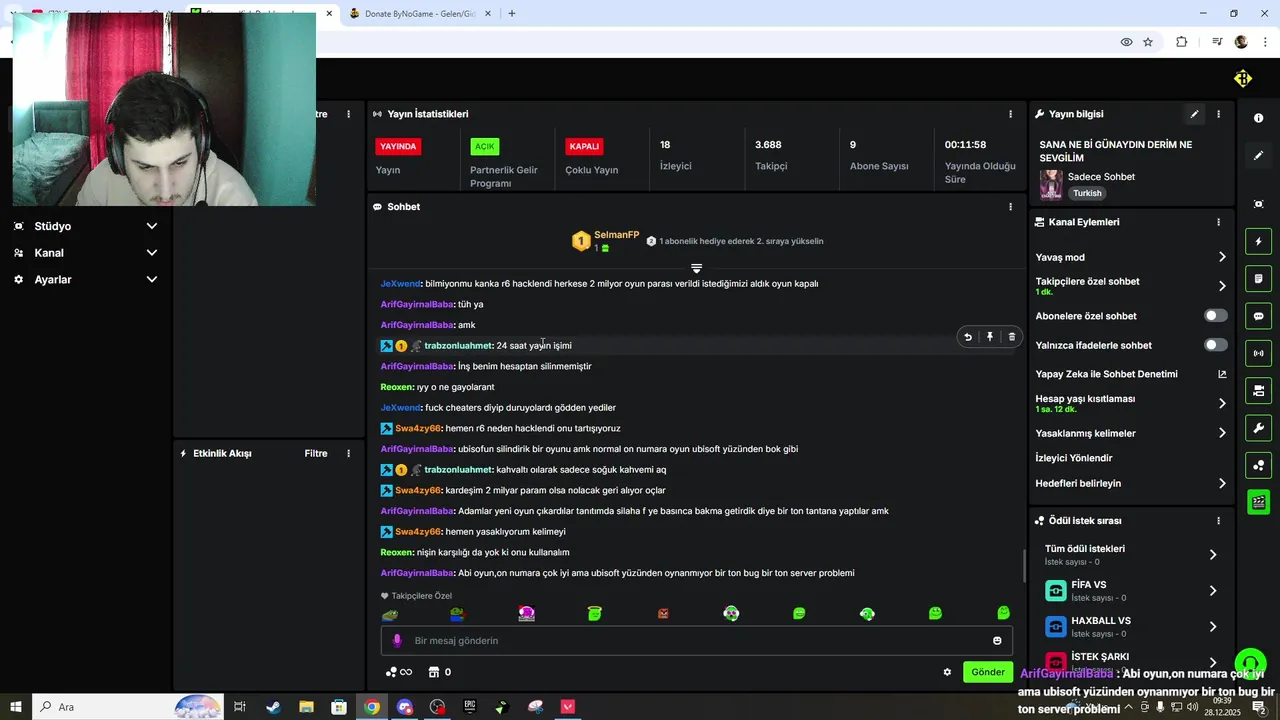Click the reply arrow on trabzonluahmet message

pyautogui.click(x=967, y=337)
